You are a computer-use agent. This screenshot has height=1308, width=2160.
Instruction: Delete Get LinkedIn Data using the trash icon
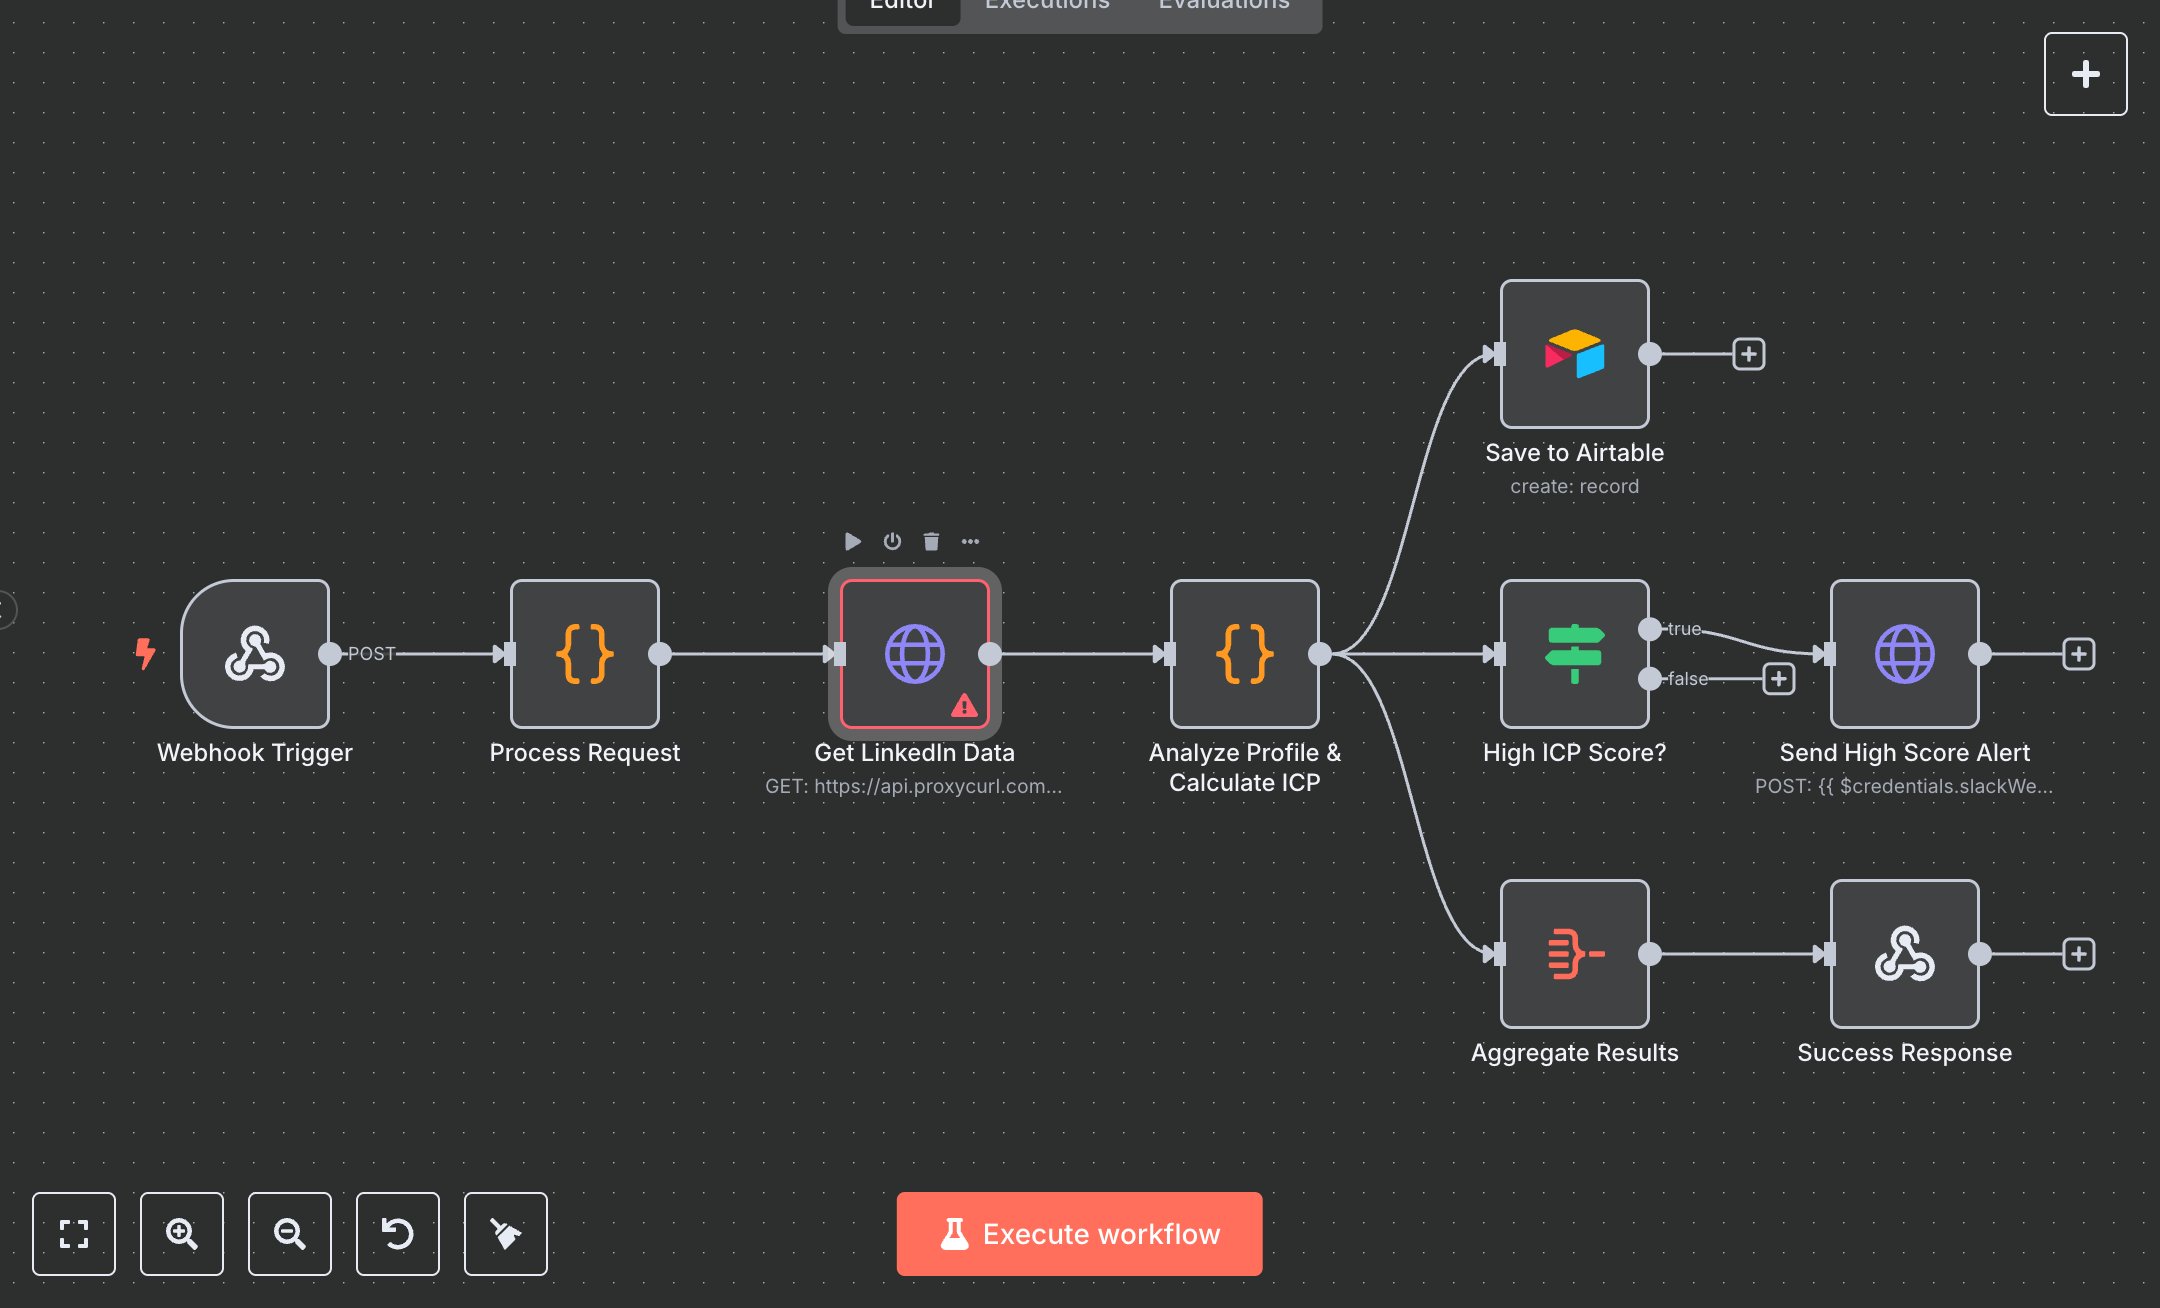(x=931, y=541)
